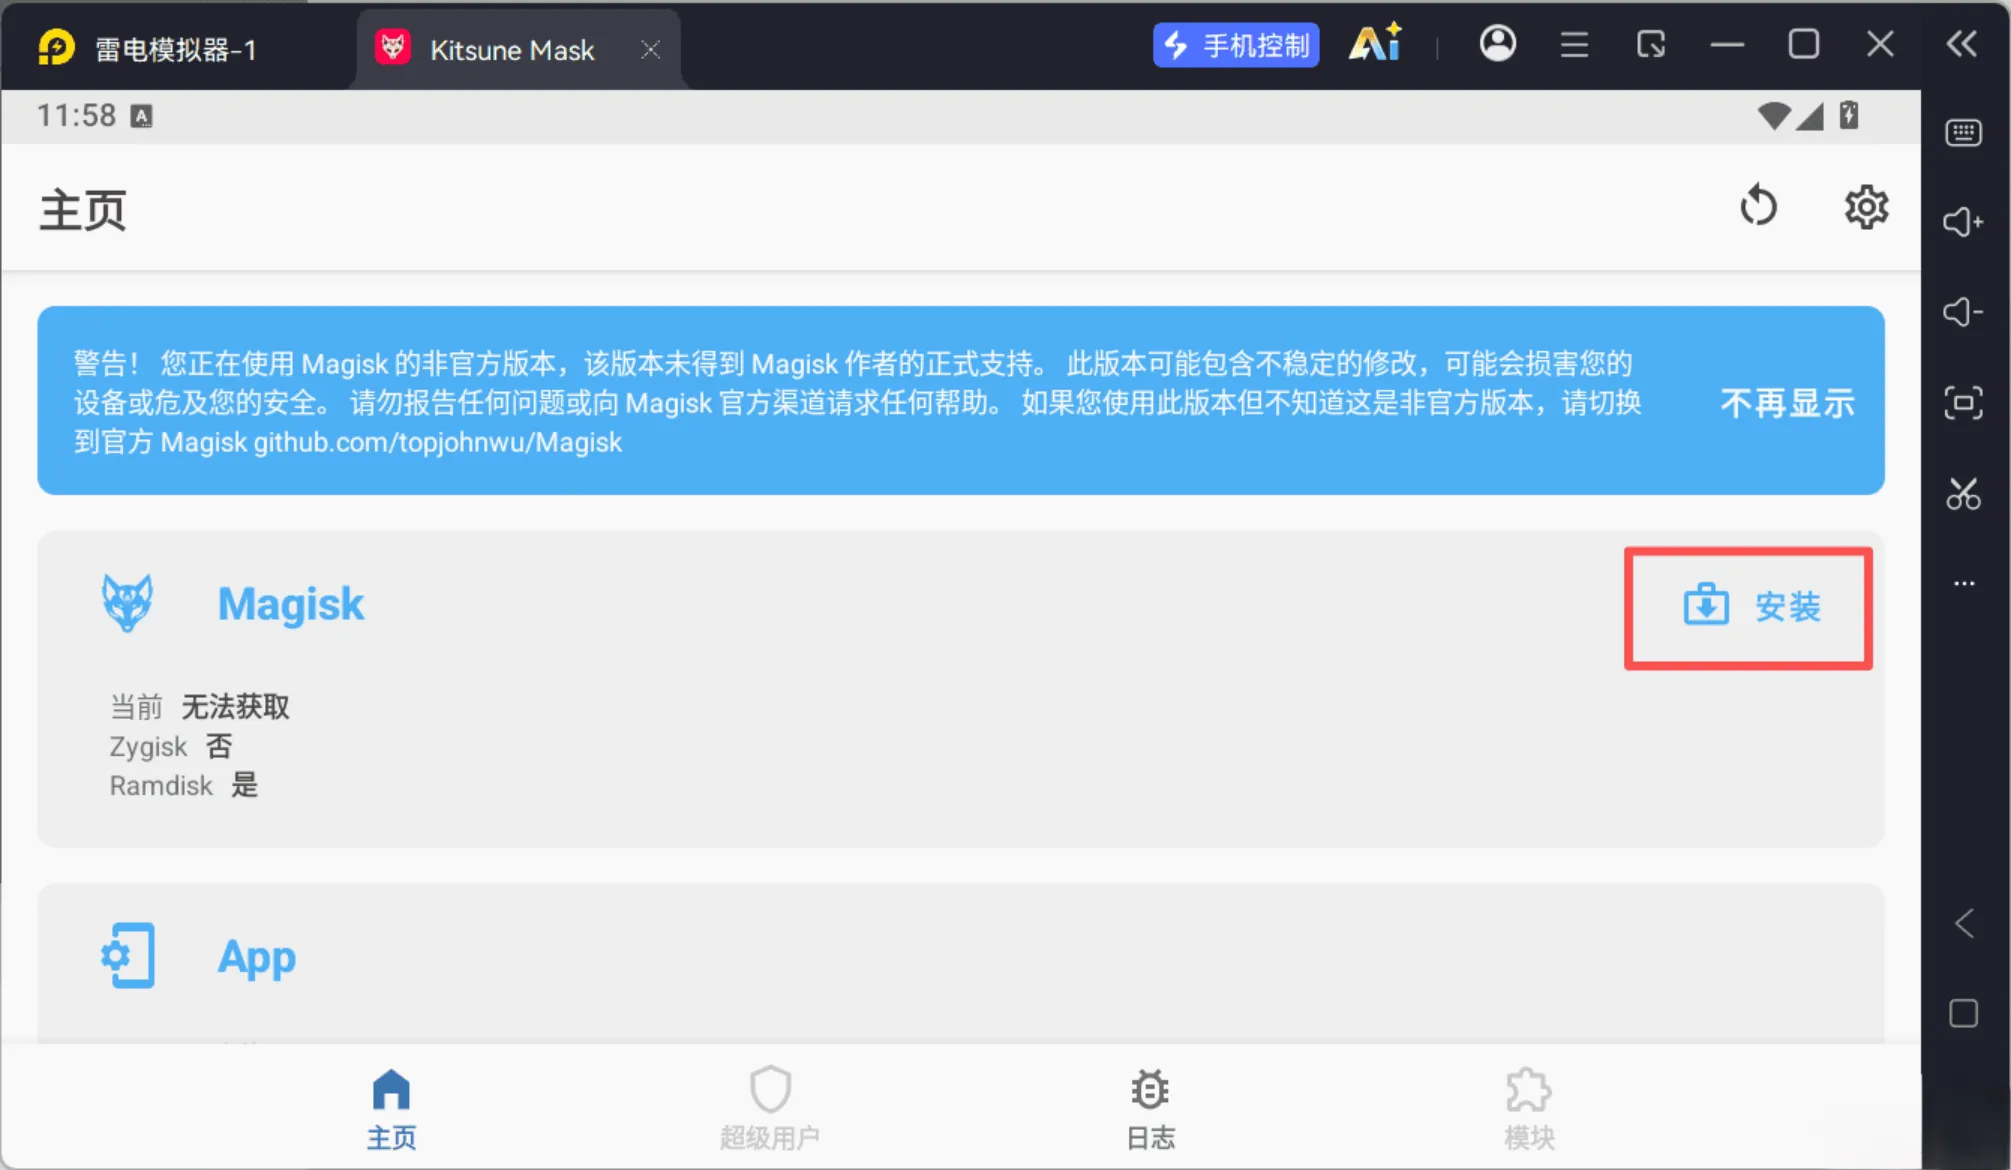Viewport: 2011px width, 1170px height.
Task: Open the more options ellipsis icon
Action: (1964, 583)
